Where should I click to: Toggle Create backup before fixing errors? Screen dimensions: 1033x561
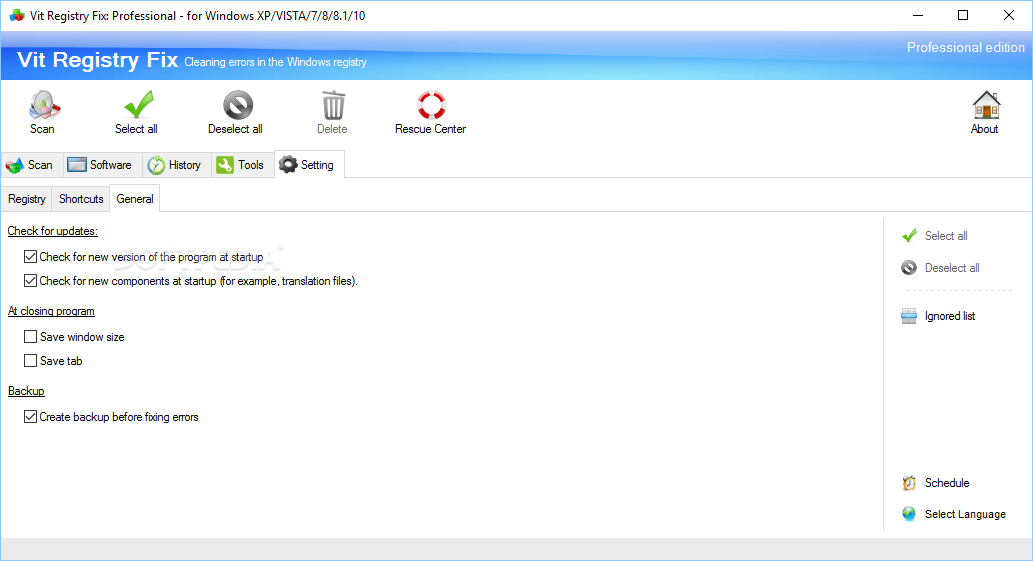coord(111,417)
